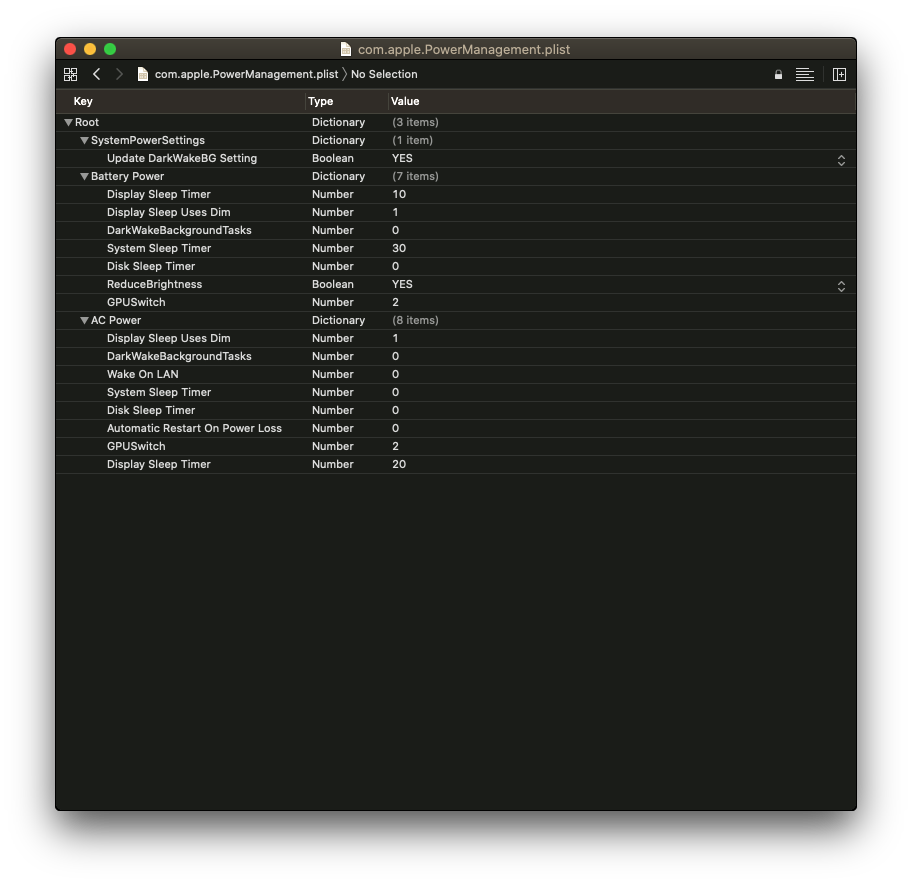Click the Type column header

coord(320,101)
